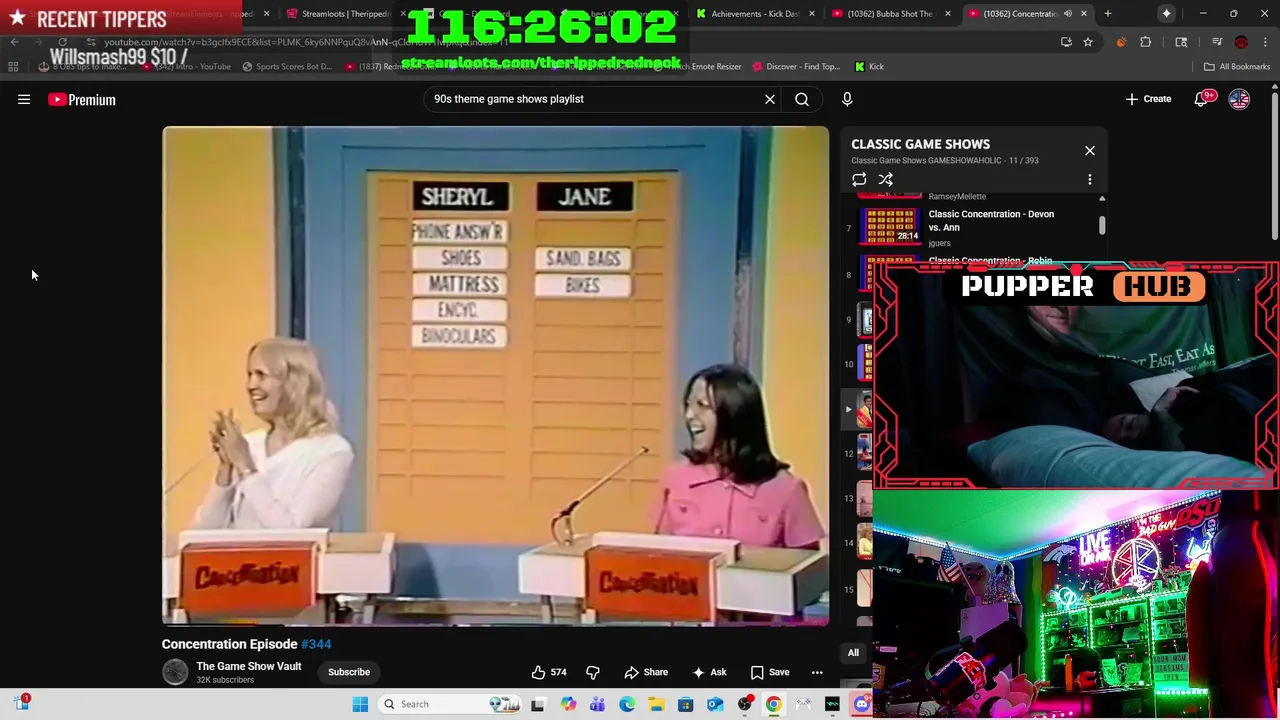Open Discover - Find Top bookmark
This screenshot has height=720, width=1280.
click(795, 66)
